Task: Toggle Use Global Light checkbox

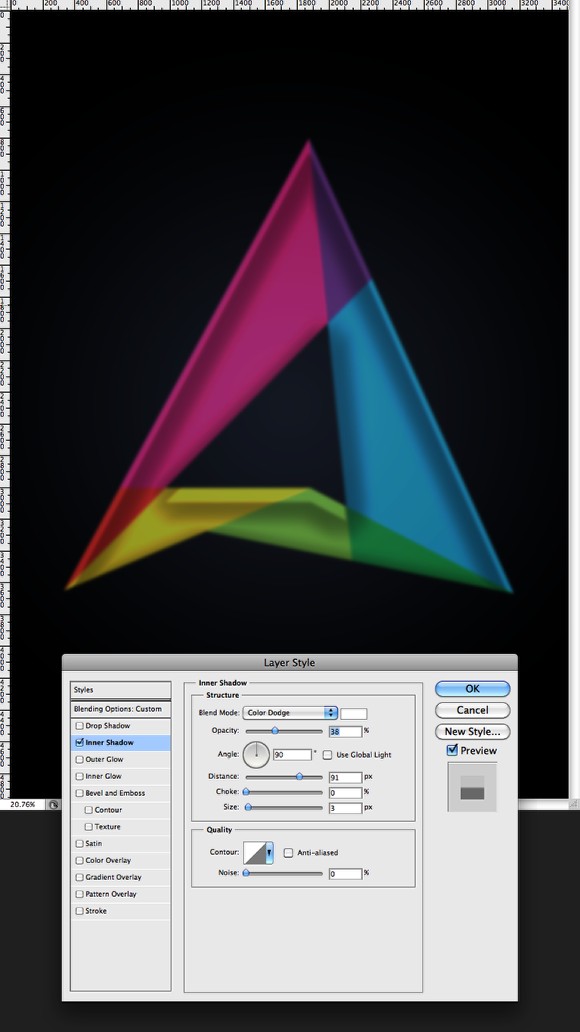Action: point(327,754)
